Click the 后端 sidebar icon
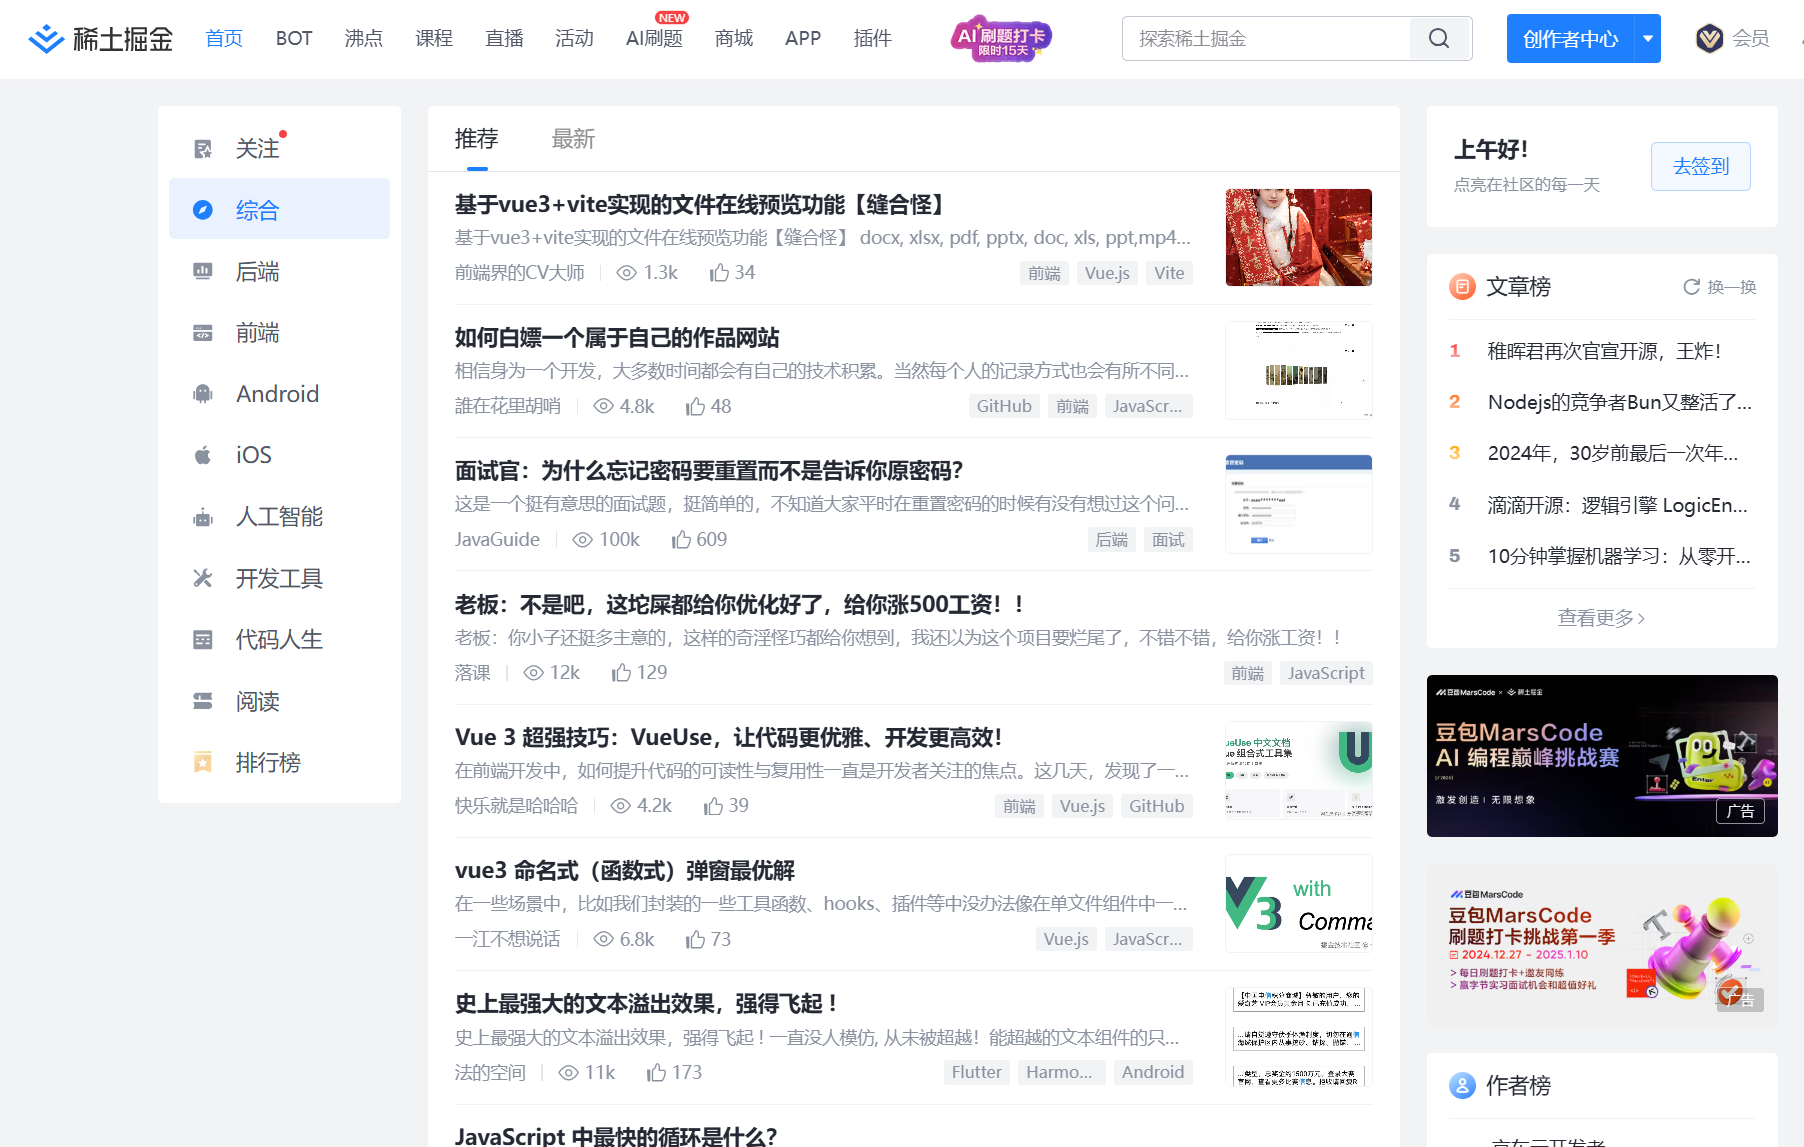Image resolution: width=1804 pixels, height=1147 pixels. 203,271
